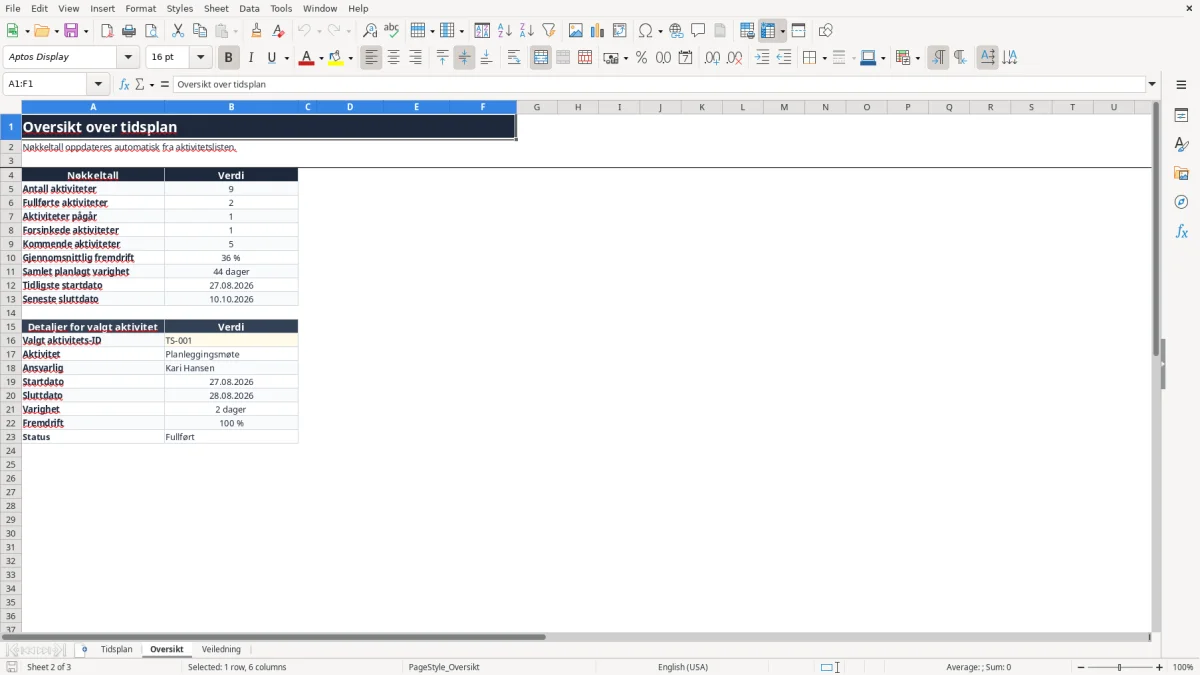Open Conditional Formatting dropdown arrow
Viewport: 1200px width, 675px height.
coord(916,58)
